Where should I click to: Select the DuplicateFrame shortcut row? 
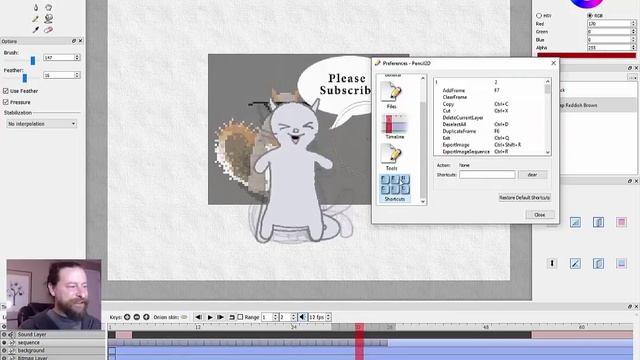(x=490, y=131)
